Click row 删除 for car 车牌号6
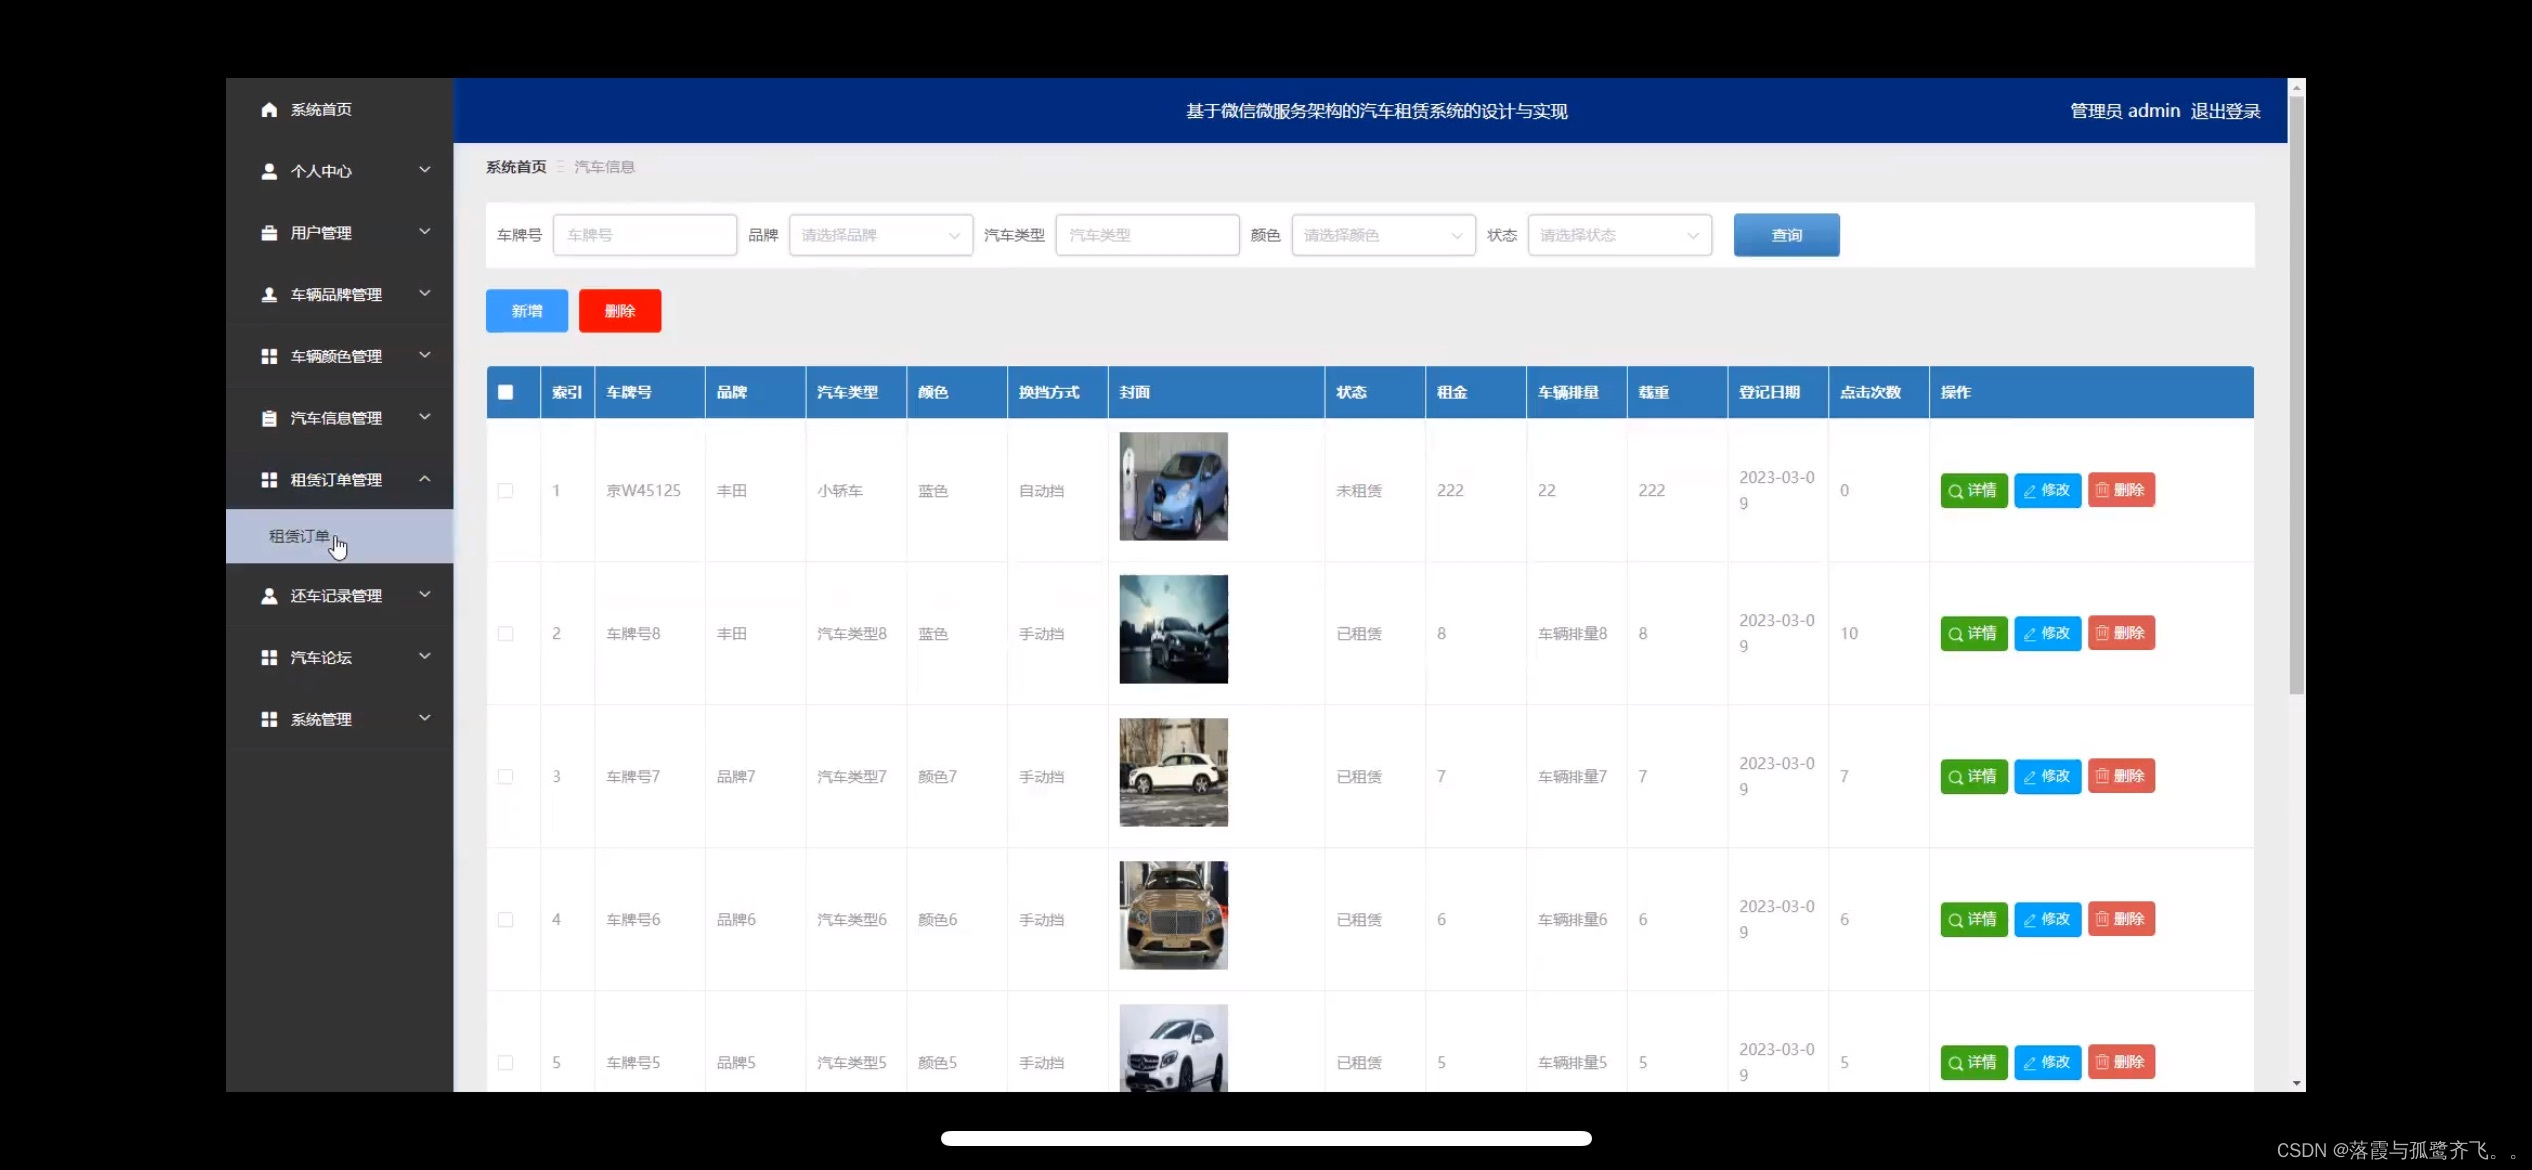Screen dimensions: 2532x1170 [2121, 919]
